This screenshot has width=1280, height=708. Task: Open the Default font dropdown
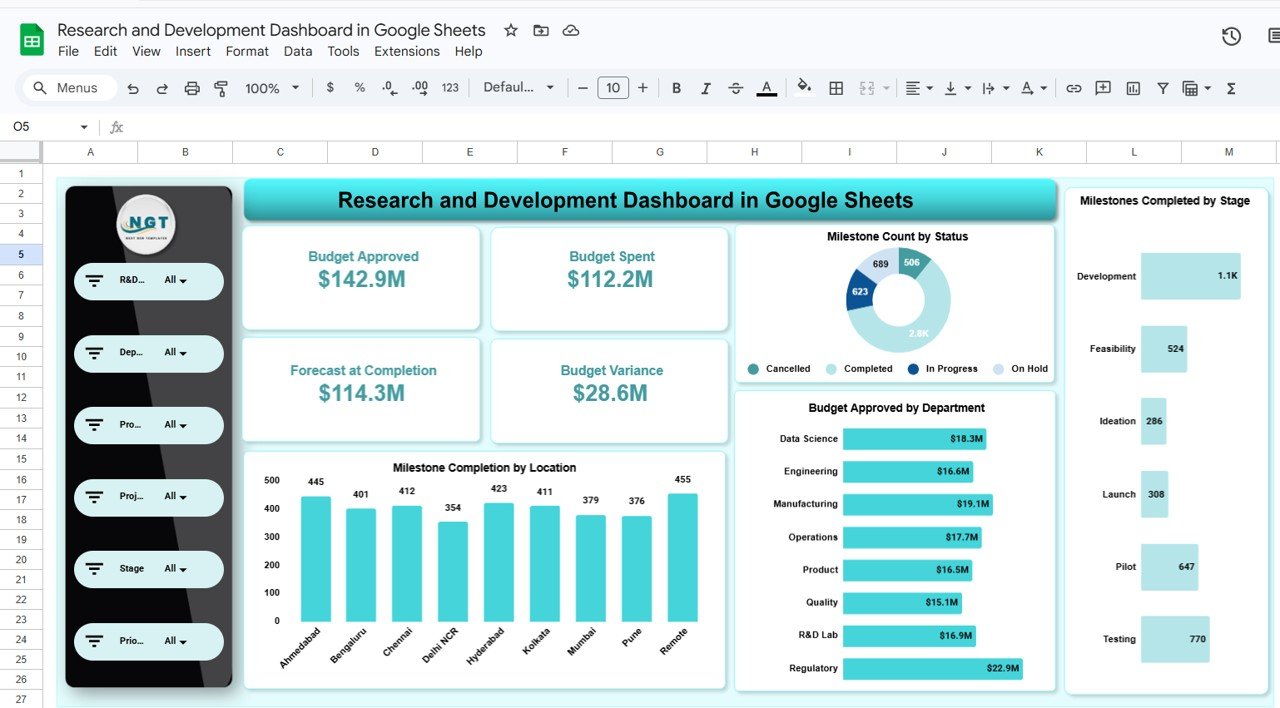(518, 88)
